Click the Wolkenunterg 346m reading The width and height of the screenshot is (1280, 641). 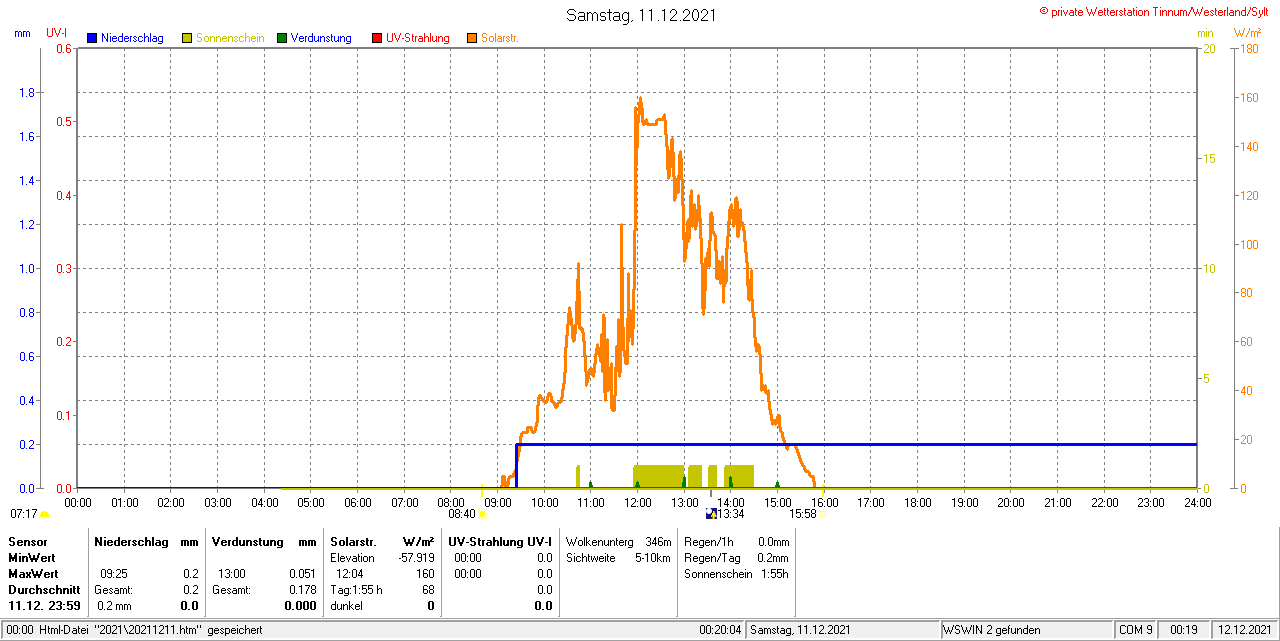click(618, 541)
